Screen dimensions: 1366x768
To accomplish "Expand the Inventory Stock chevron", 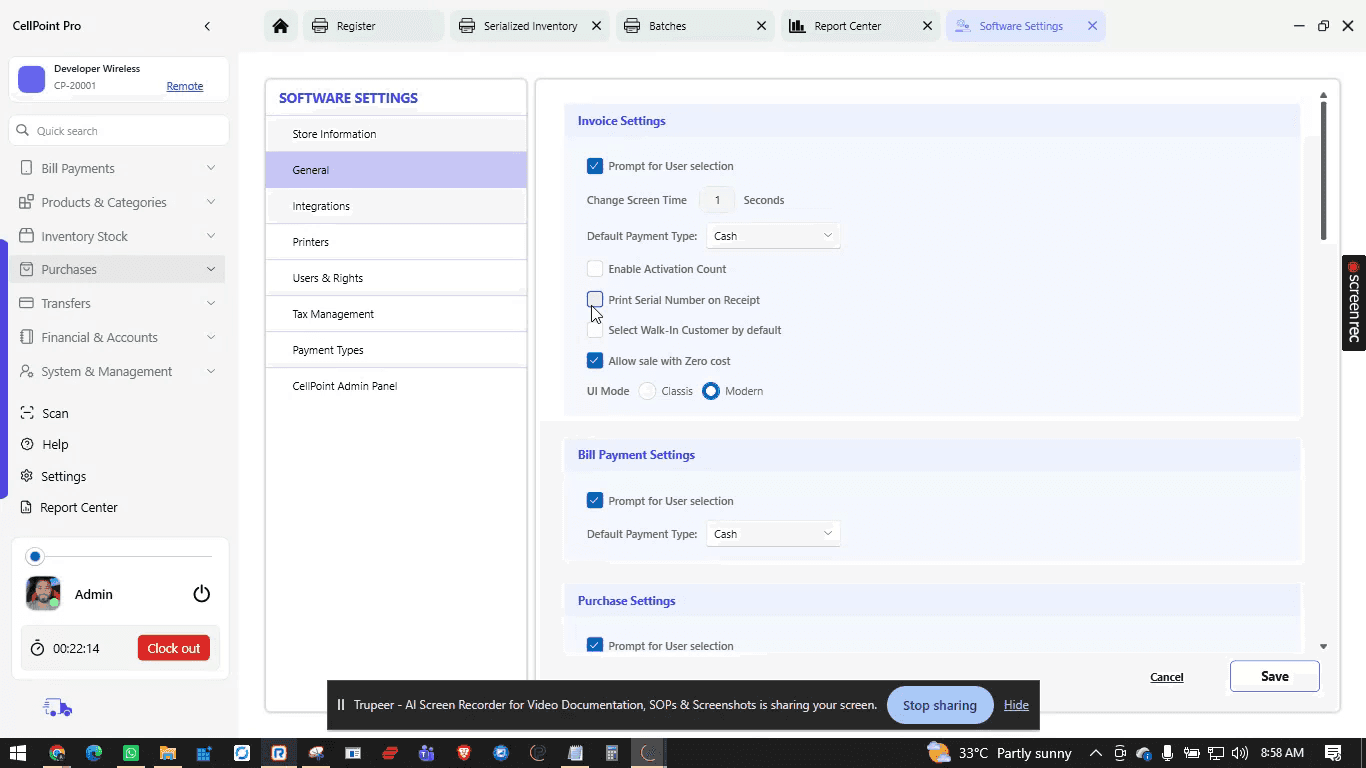I will point(211,236).
